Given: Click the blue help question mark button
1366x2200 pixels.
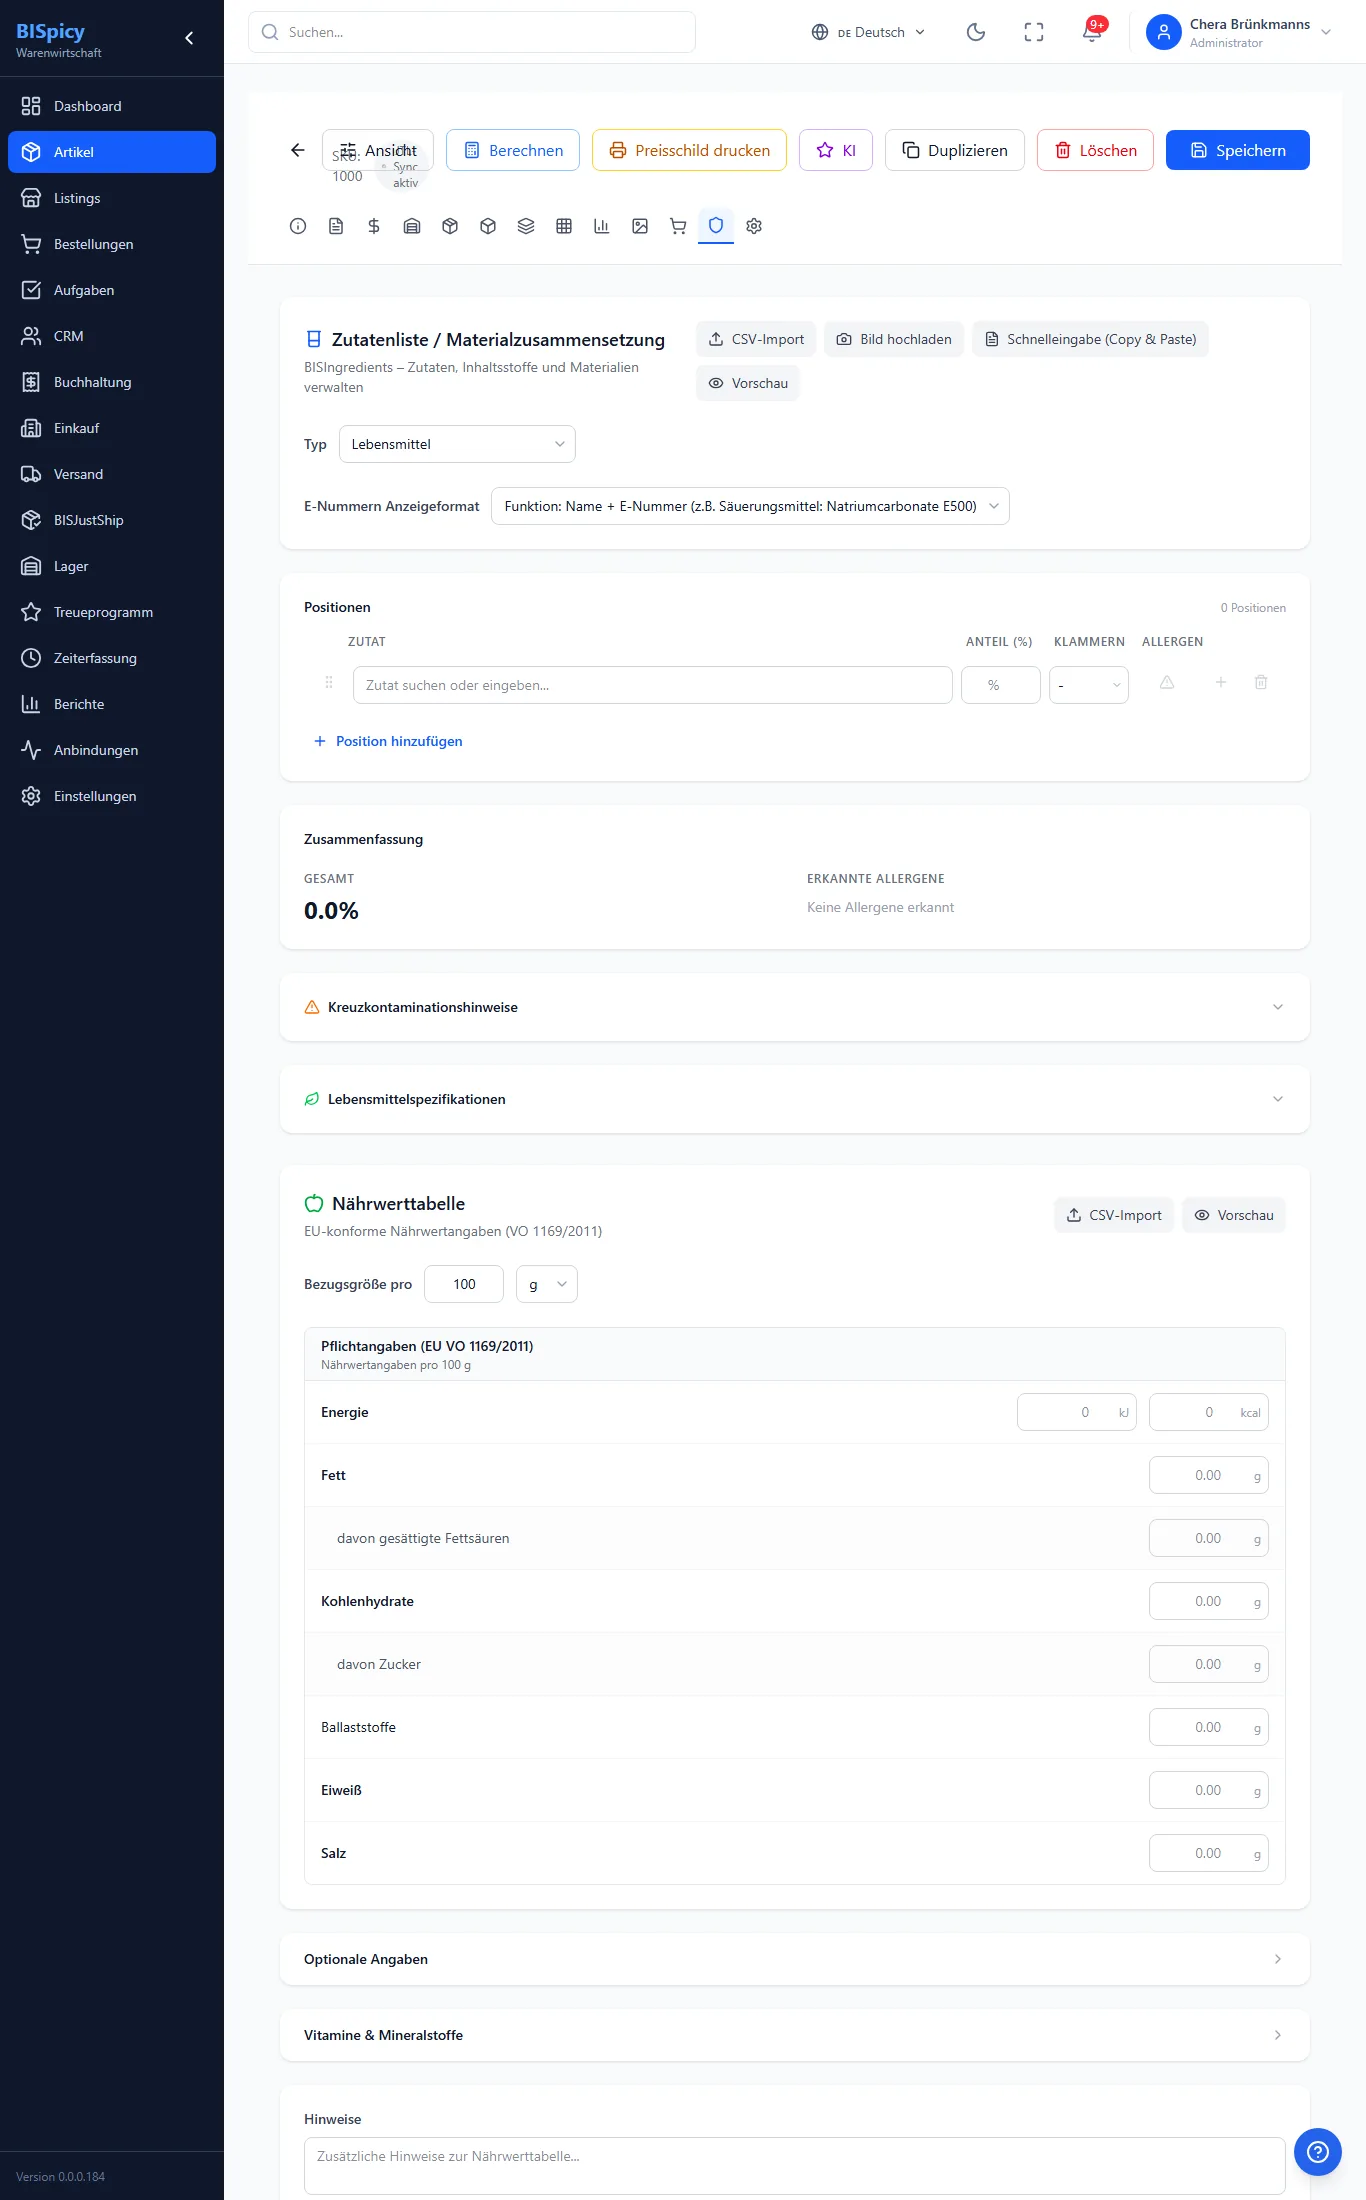Looking at the screenshot, I should (1318, 2151).
